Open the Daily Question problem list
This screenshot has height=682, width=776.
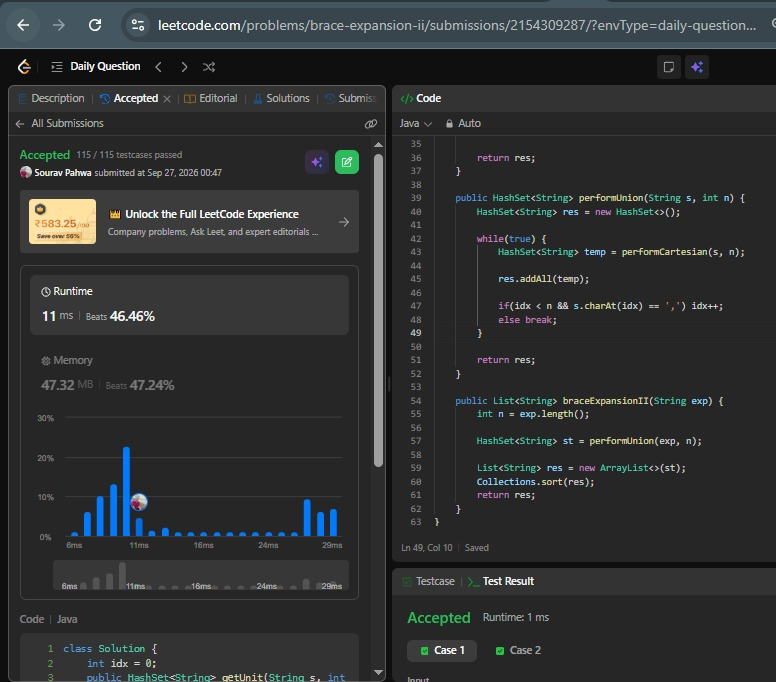pyautogui.click(x=96, y=66)
